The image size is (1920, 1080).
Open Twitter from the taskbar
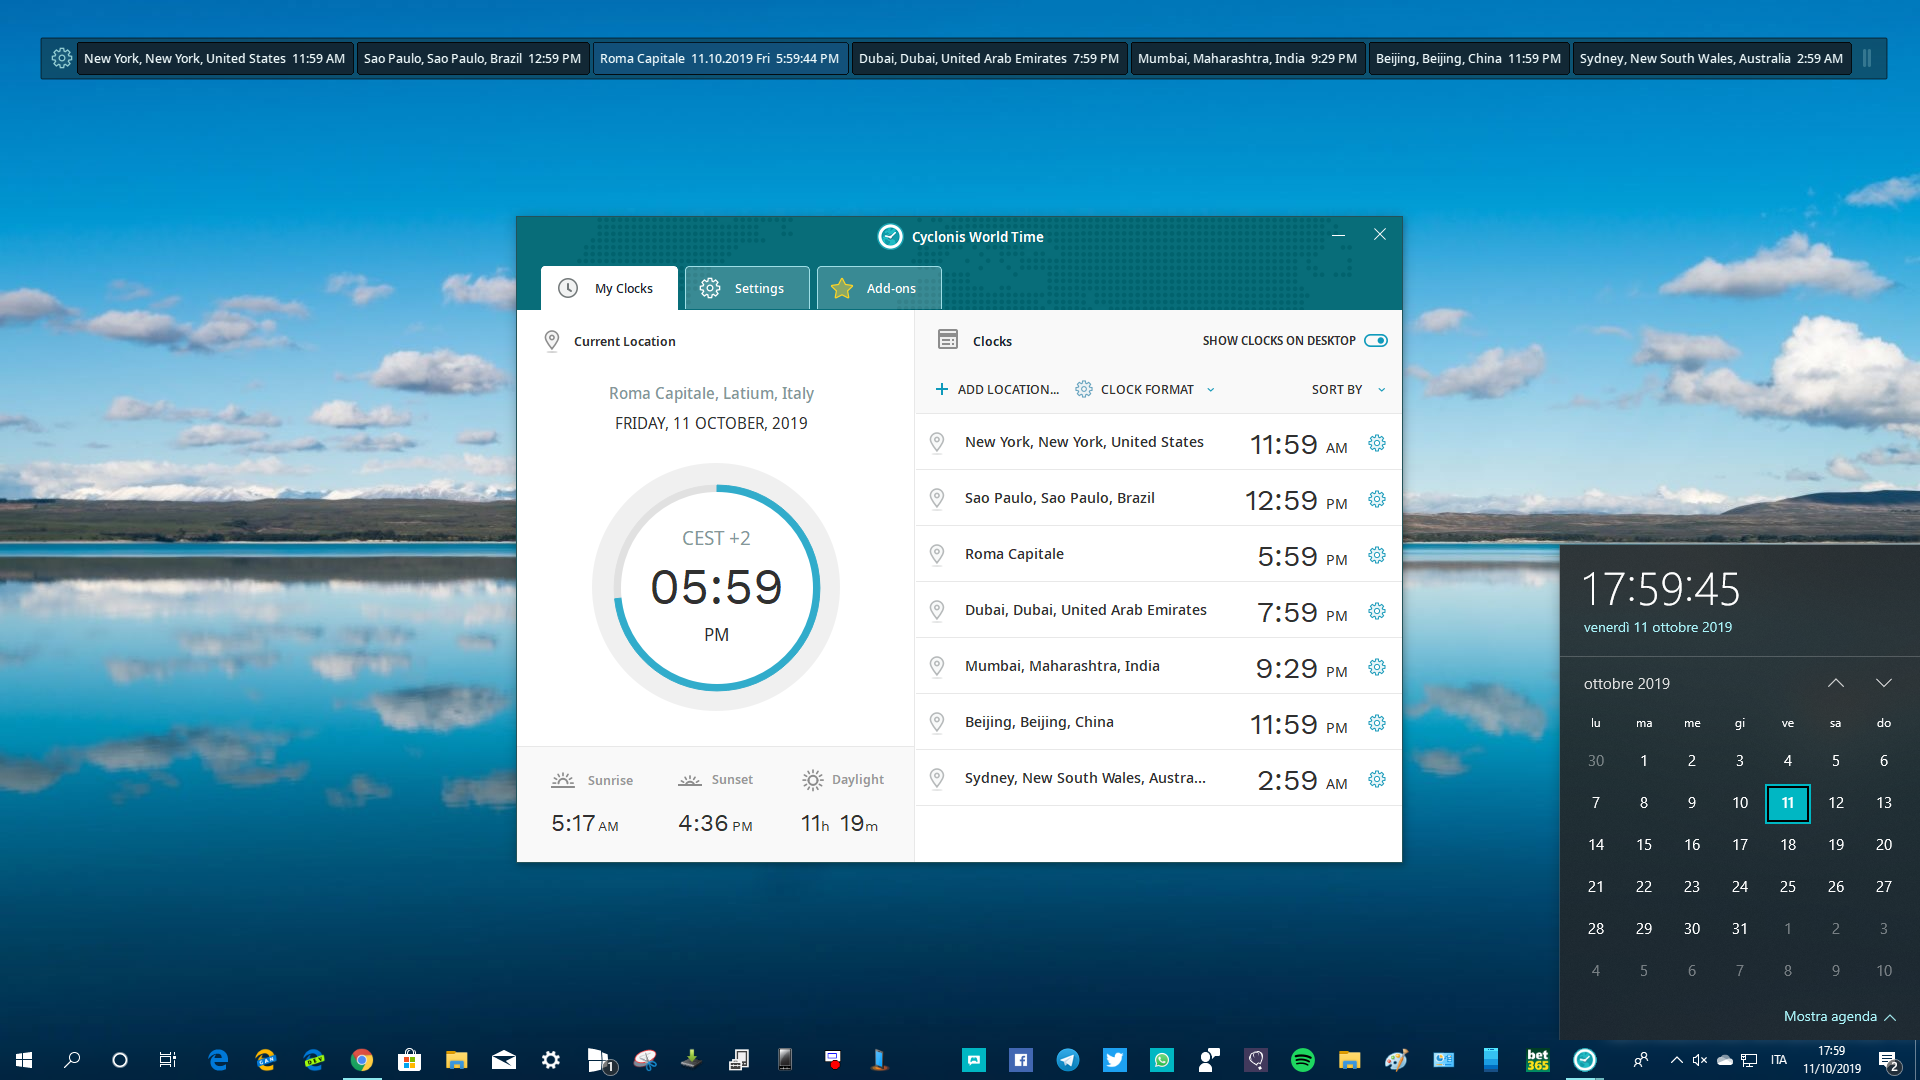tap(1115, 1060)
